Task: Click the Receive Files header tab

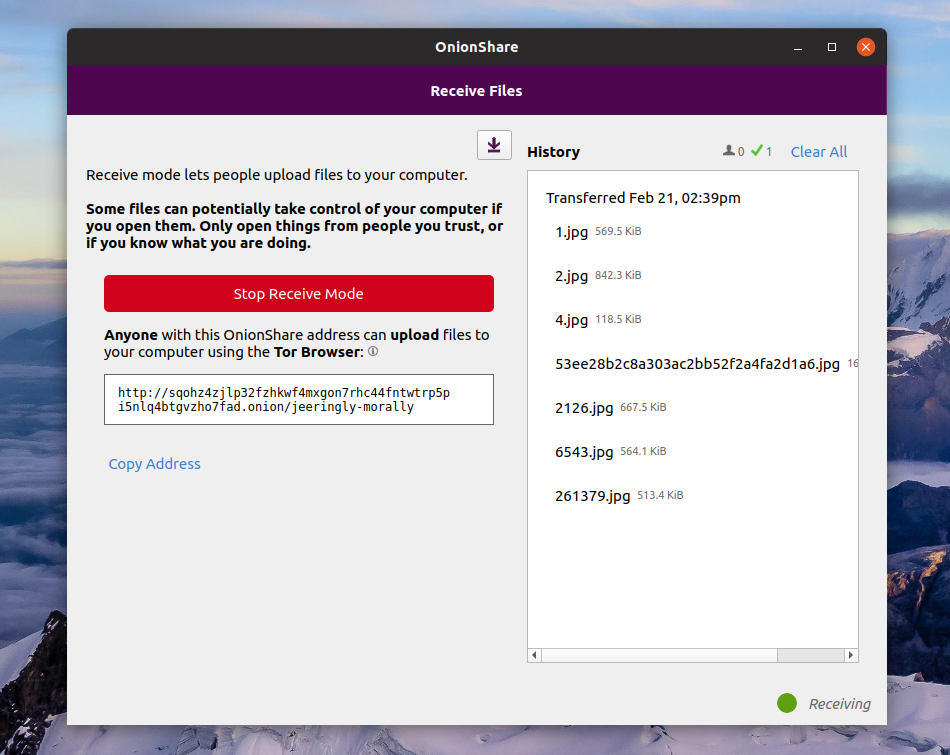Action: tap(476, 91)
